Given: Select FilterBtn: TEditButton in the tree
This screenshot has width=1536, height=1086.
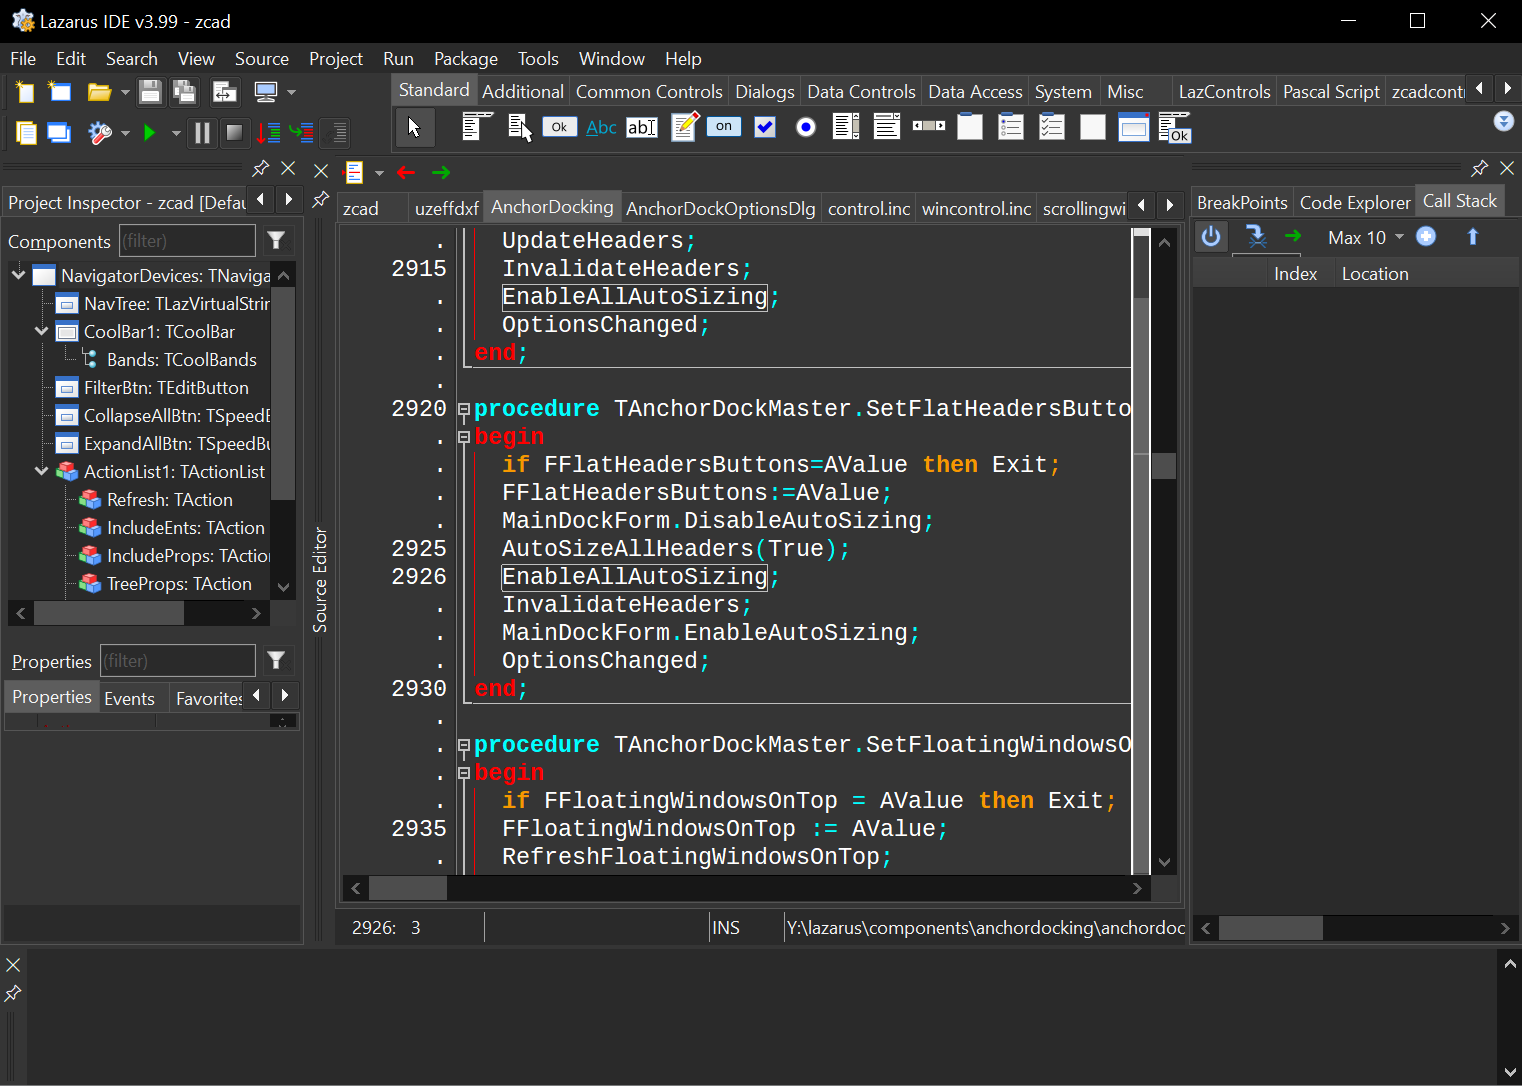Looking at the screenshot, I should [x=166, y=388].
